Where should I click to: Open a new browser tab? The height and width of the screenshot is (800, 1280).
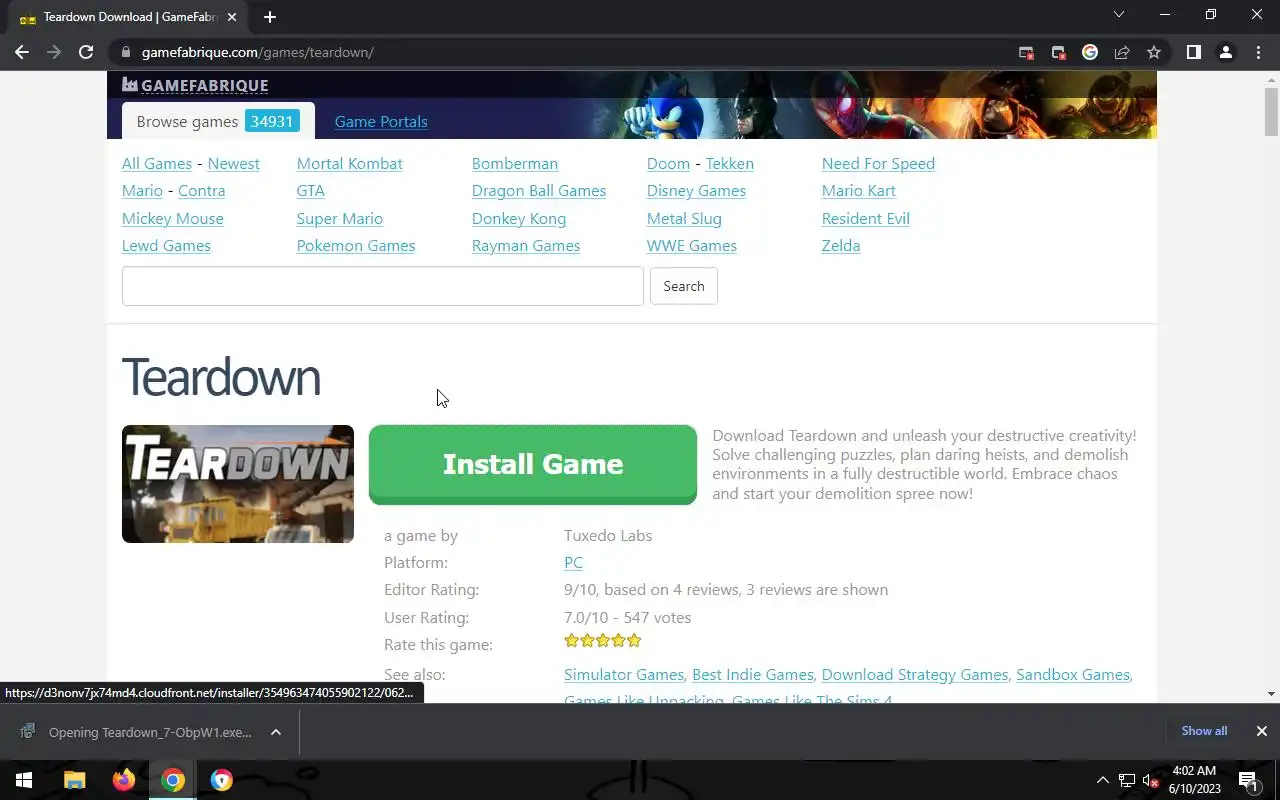(270, 17)
